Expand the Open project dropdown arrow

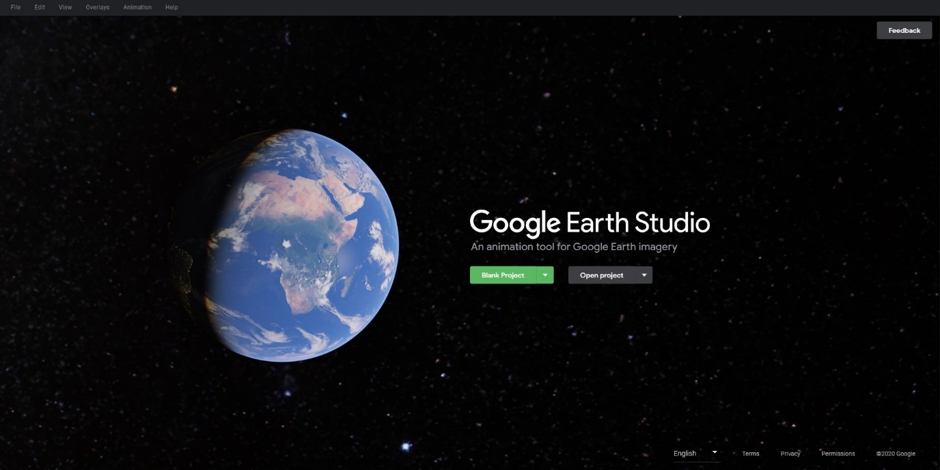(x=644, y=275)
